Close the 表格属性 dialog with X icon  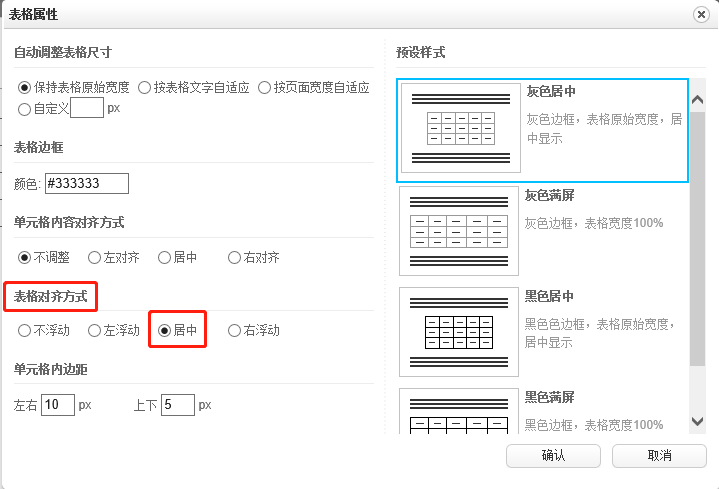tap(701, 14)
